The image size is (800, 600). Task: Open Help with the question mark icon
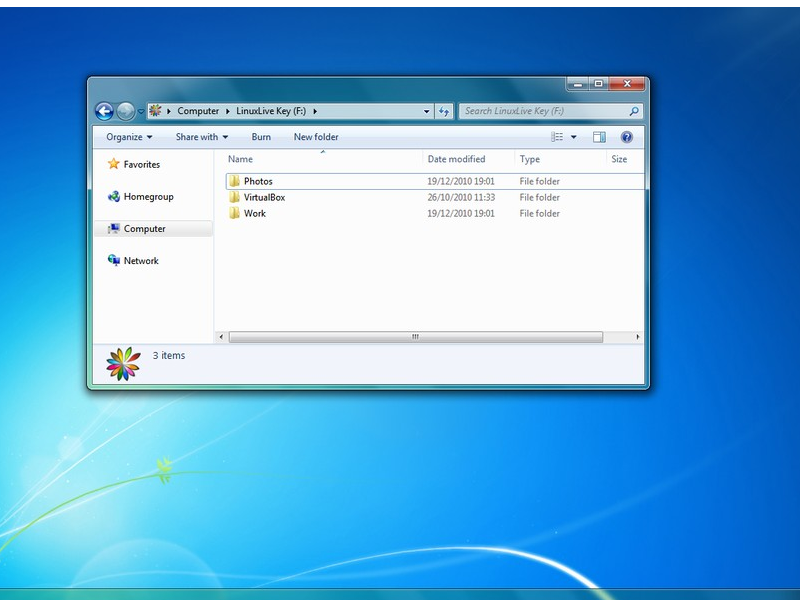[627, 137]
